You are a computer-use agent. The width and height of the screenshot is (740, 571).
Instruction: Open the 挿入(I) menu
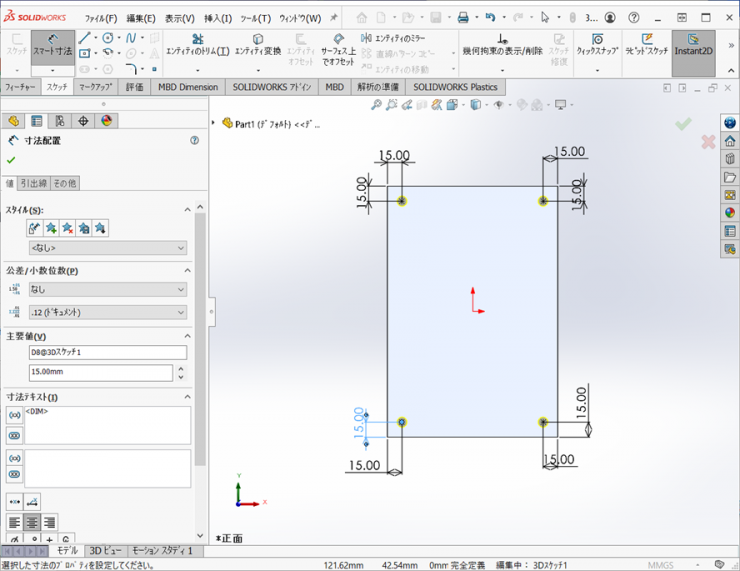point(217,18)
